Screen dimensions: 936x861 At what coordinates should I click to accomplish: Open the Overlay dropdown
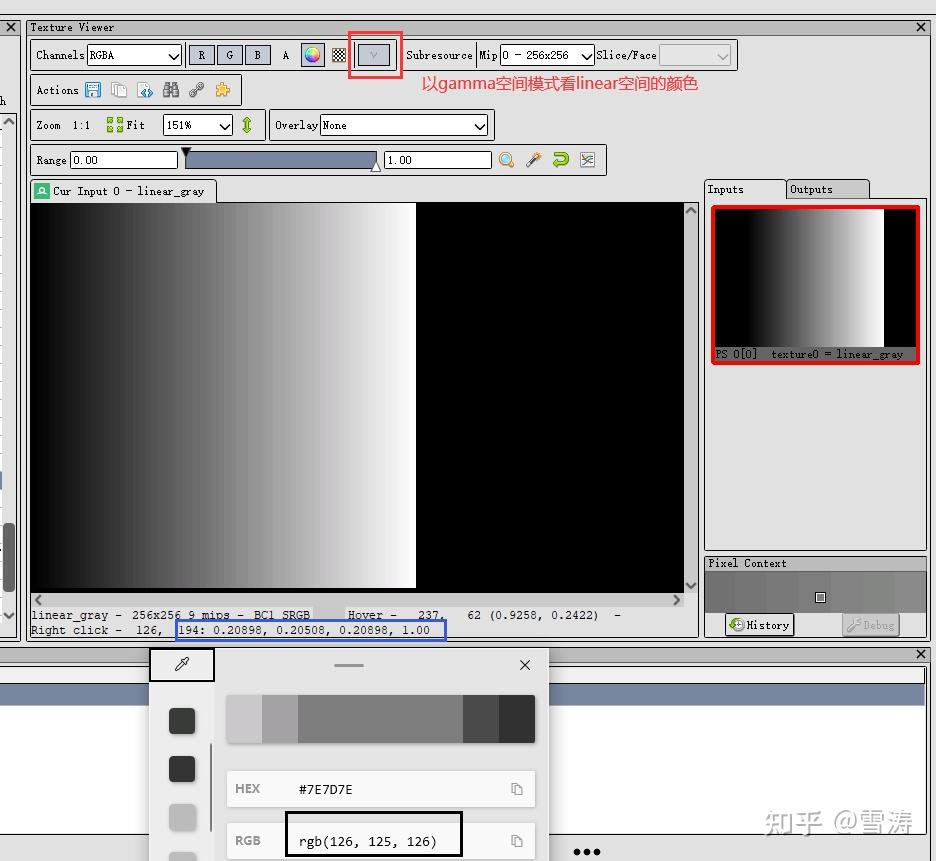pos(404,125)
